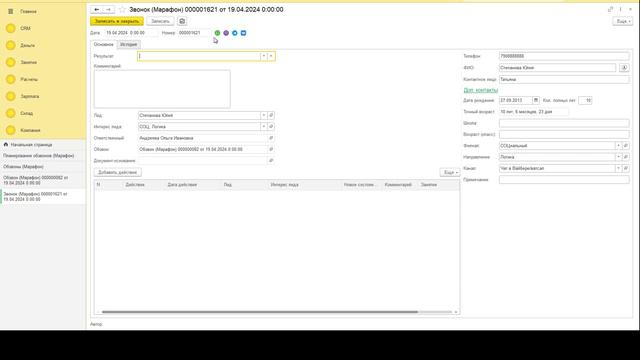Open Обзвон (Марафон) 000000002 in the side panel

(43, 180)
